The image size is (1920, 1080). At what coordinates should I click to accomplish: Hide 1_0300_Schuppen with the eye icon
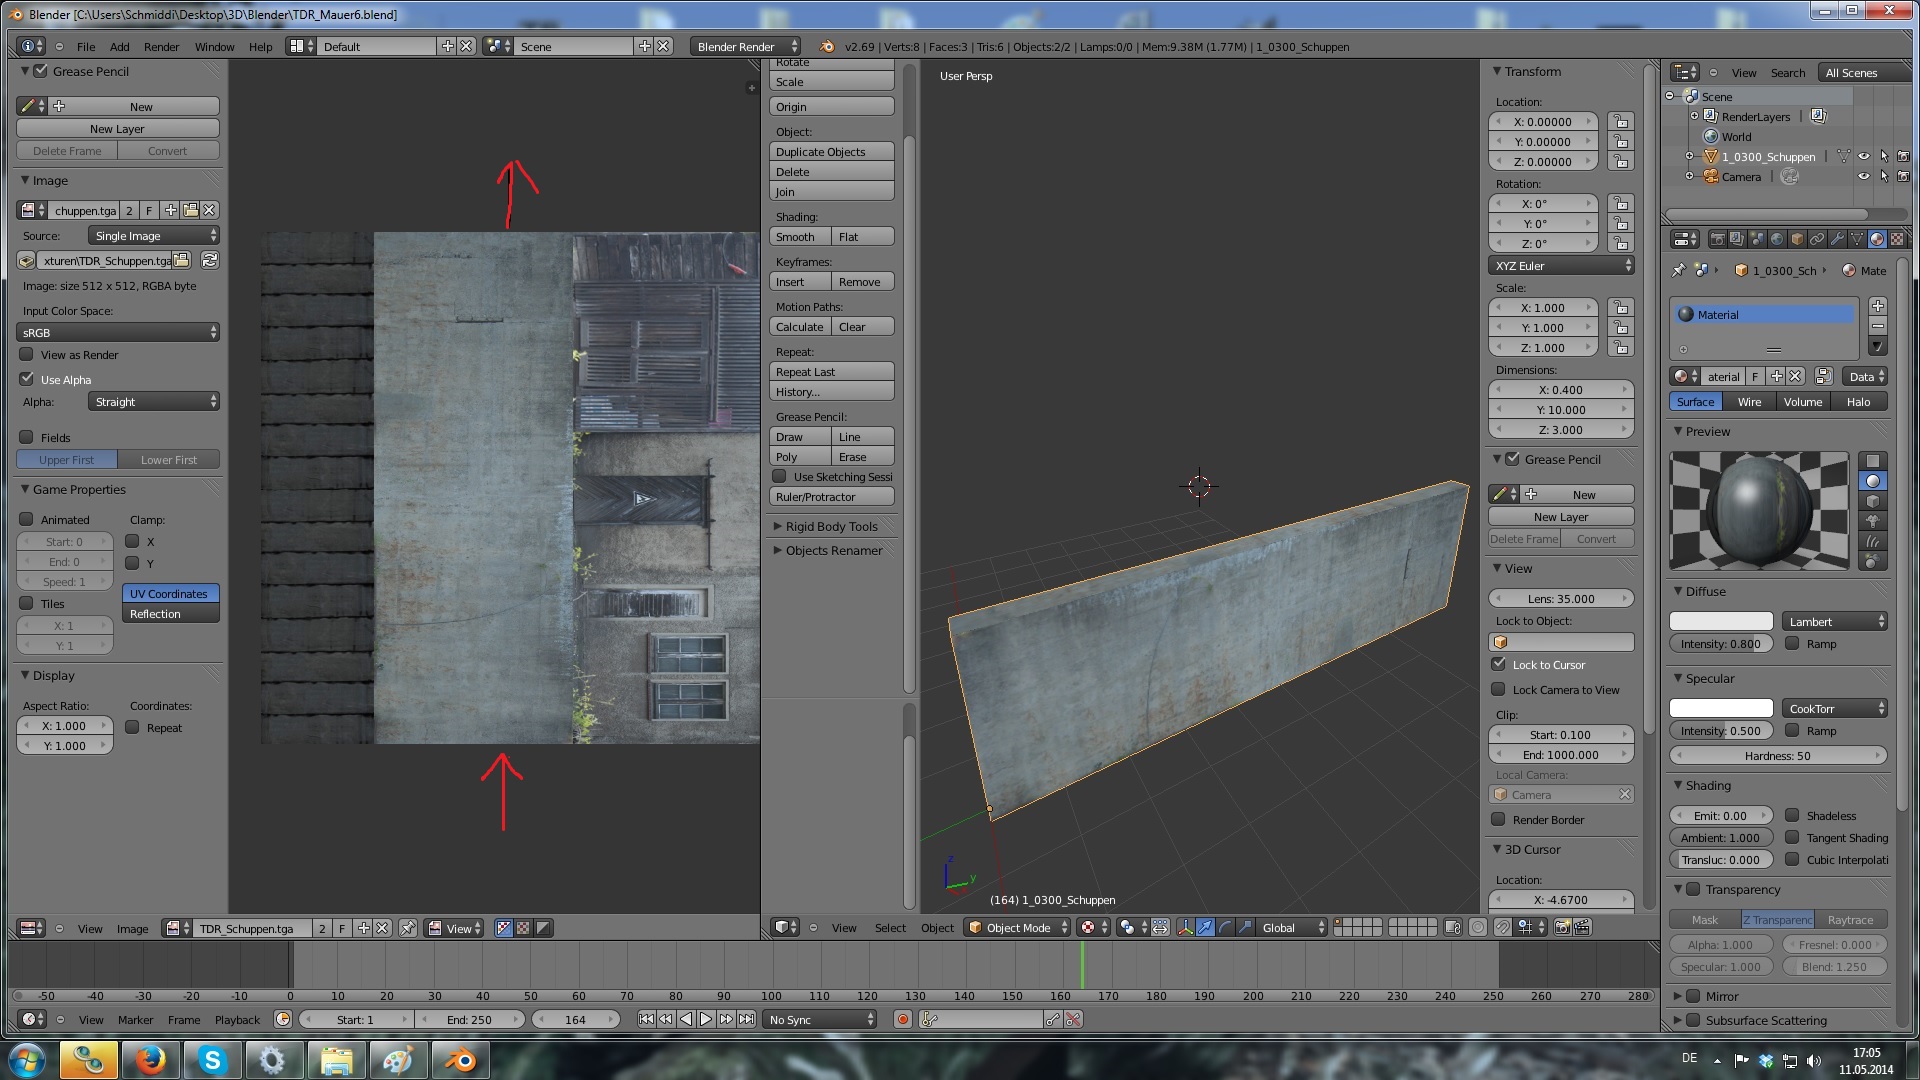point(1864,157)
